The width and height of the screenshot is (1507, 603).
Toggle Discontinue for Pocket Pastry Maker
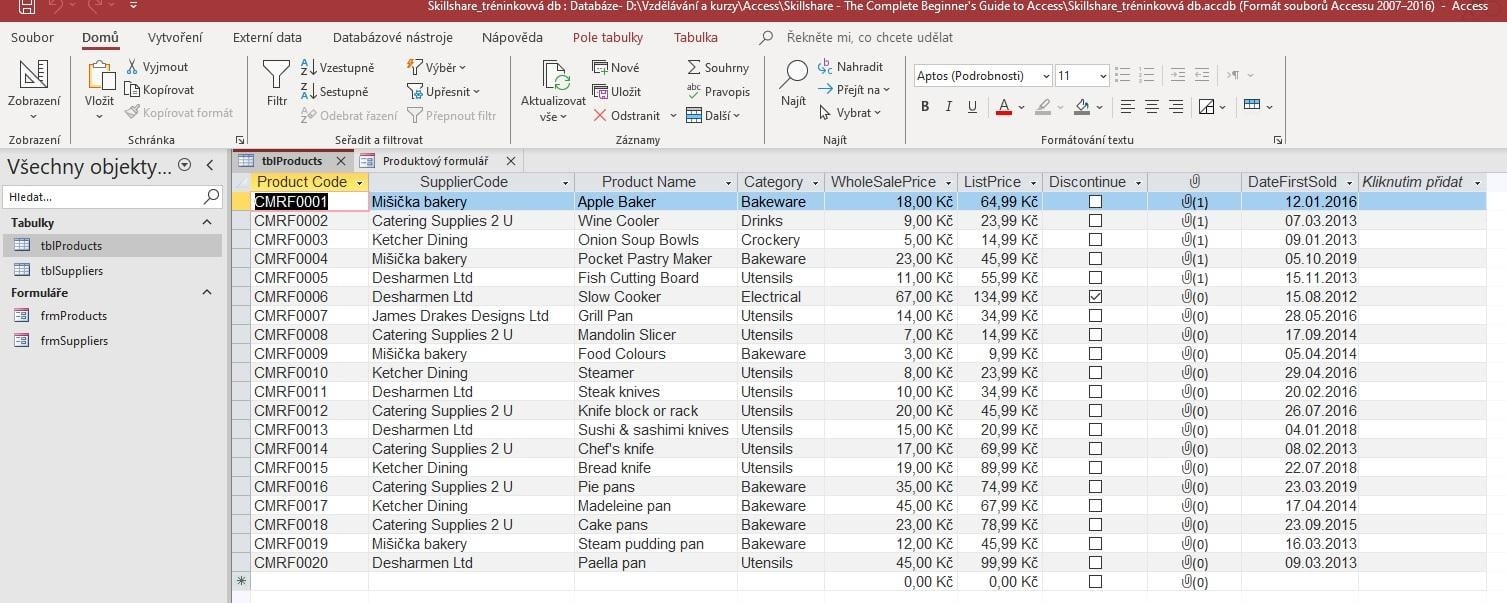(x=1095, y=258)
